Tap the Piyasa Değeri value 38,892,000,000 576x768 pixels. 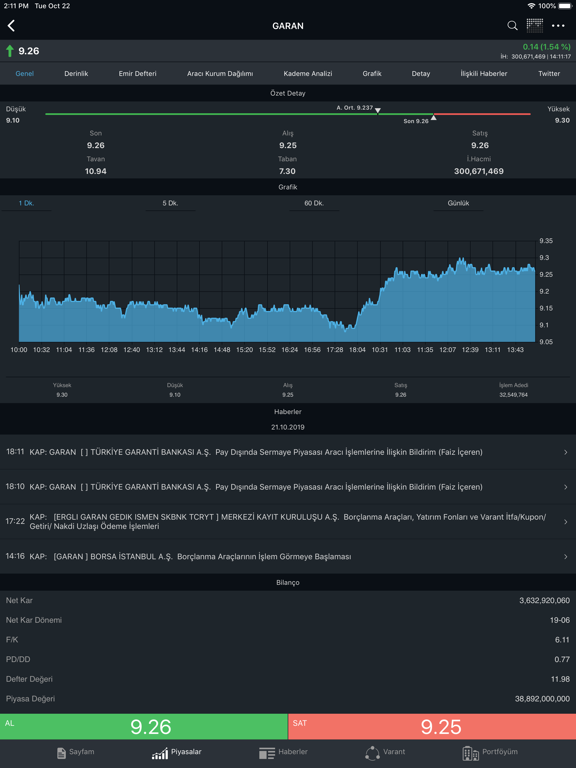tap(542, 699)
